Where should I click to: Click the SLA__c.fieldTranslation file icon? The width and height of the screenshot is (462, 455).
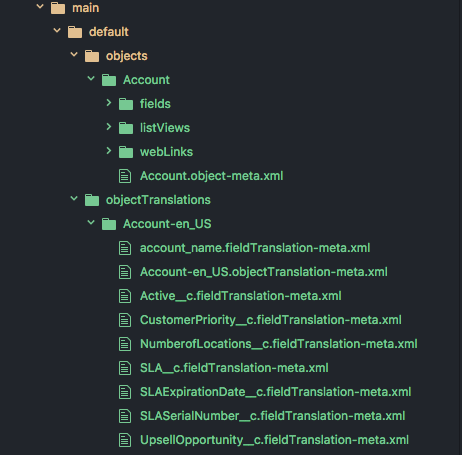click(125, 368)
